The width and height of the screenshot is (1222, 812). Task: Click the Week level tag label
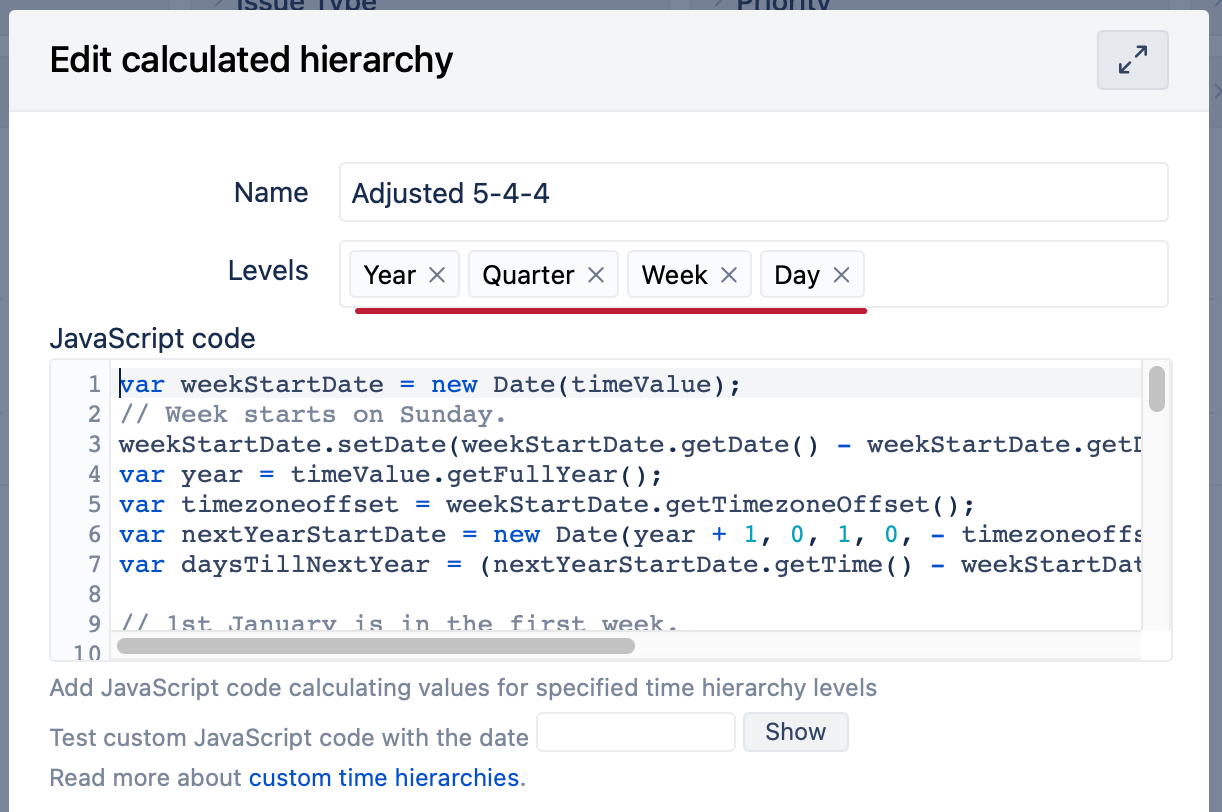[675, 275]
